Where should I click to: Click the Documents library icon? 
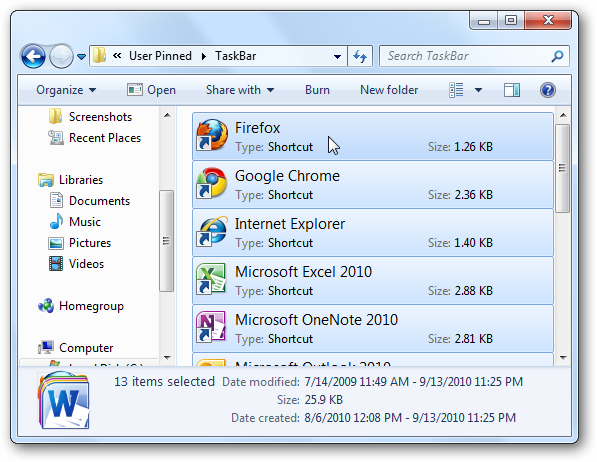pyautogui.click(x=56, y=200)
